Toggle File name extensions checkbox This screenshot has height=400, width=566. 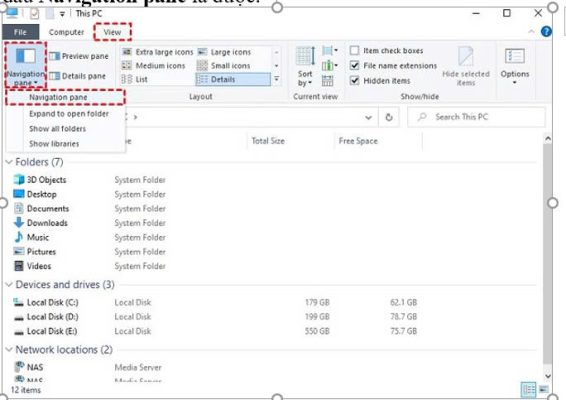click(393, 66)
